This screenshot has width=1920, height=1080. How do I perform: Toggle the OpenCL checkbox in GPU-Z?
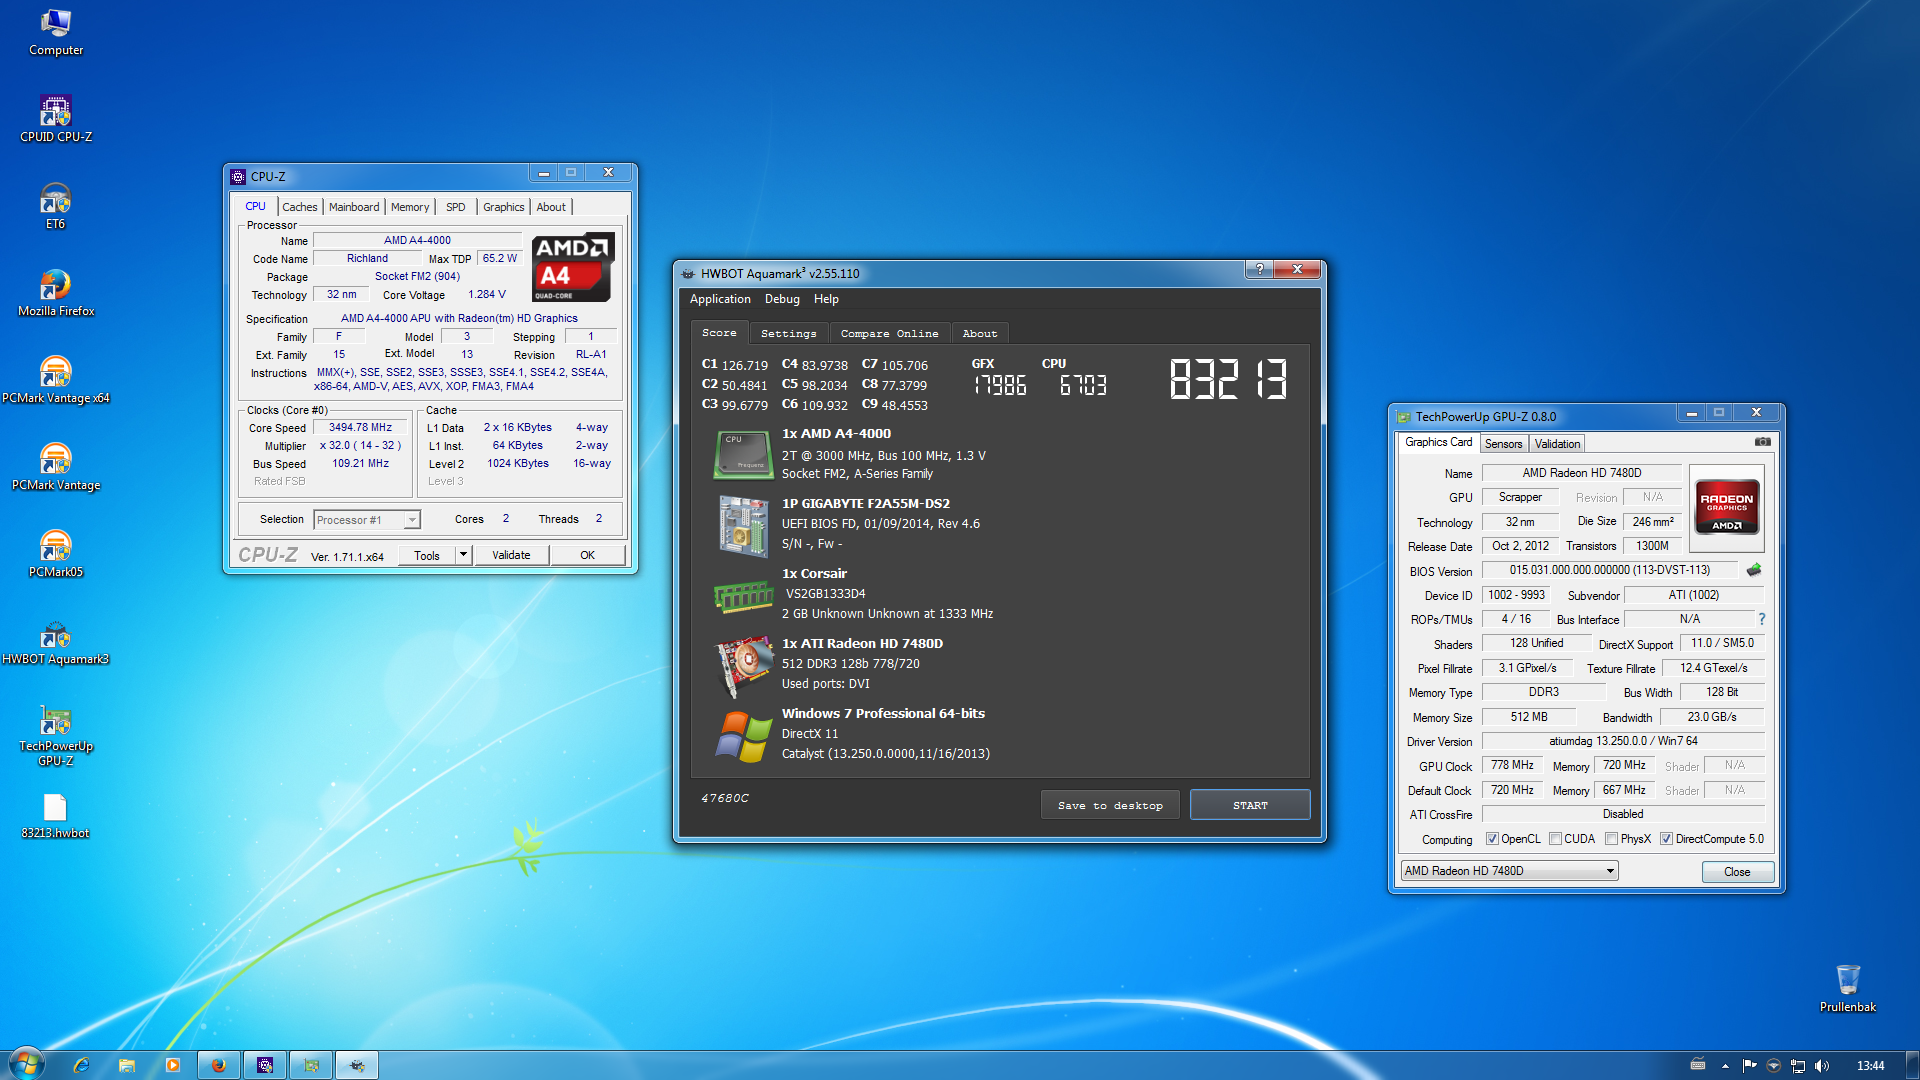(x=1492, y=839)
